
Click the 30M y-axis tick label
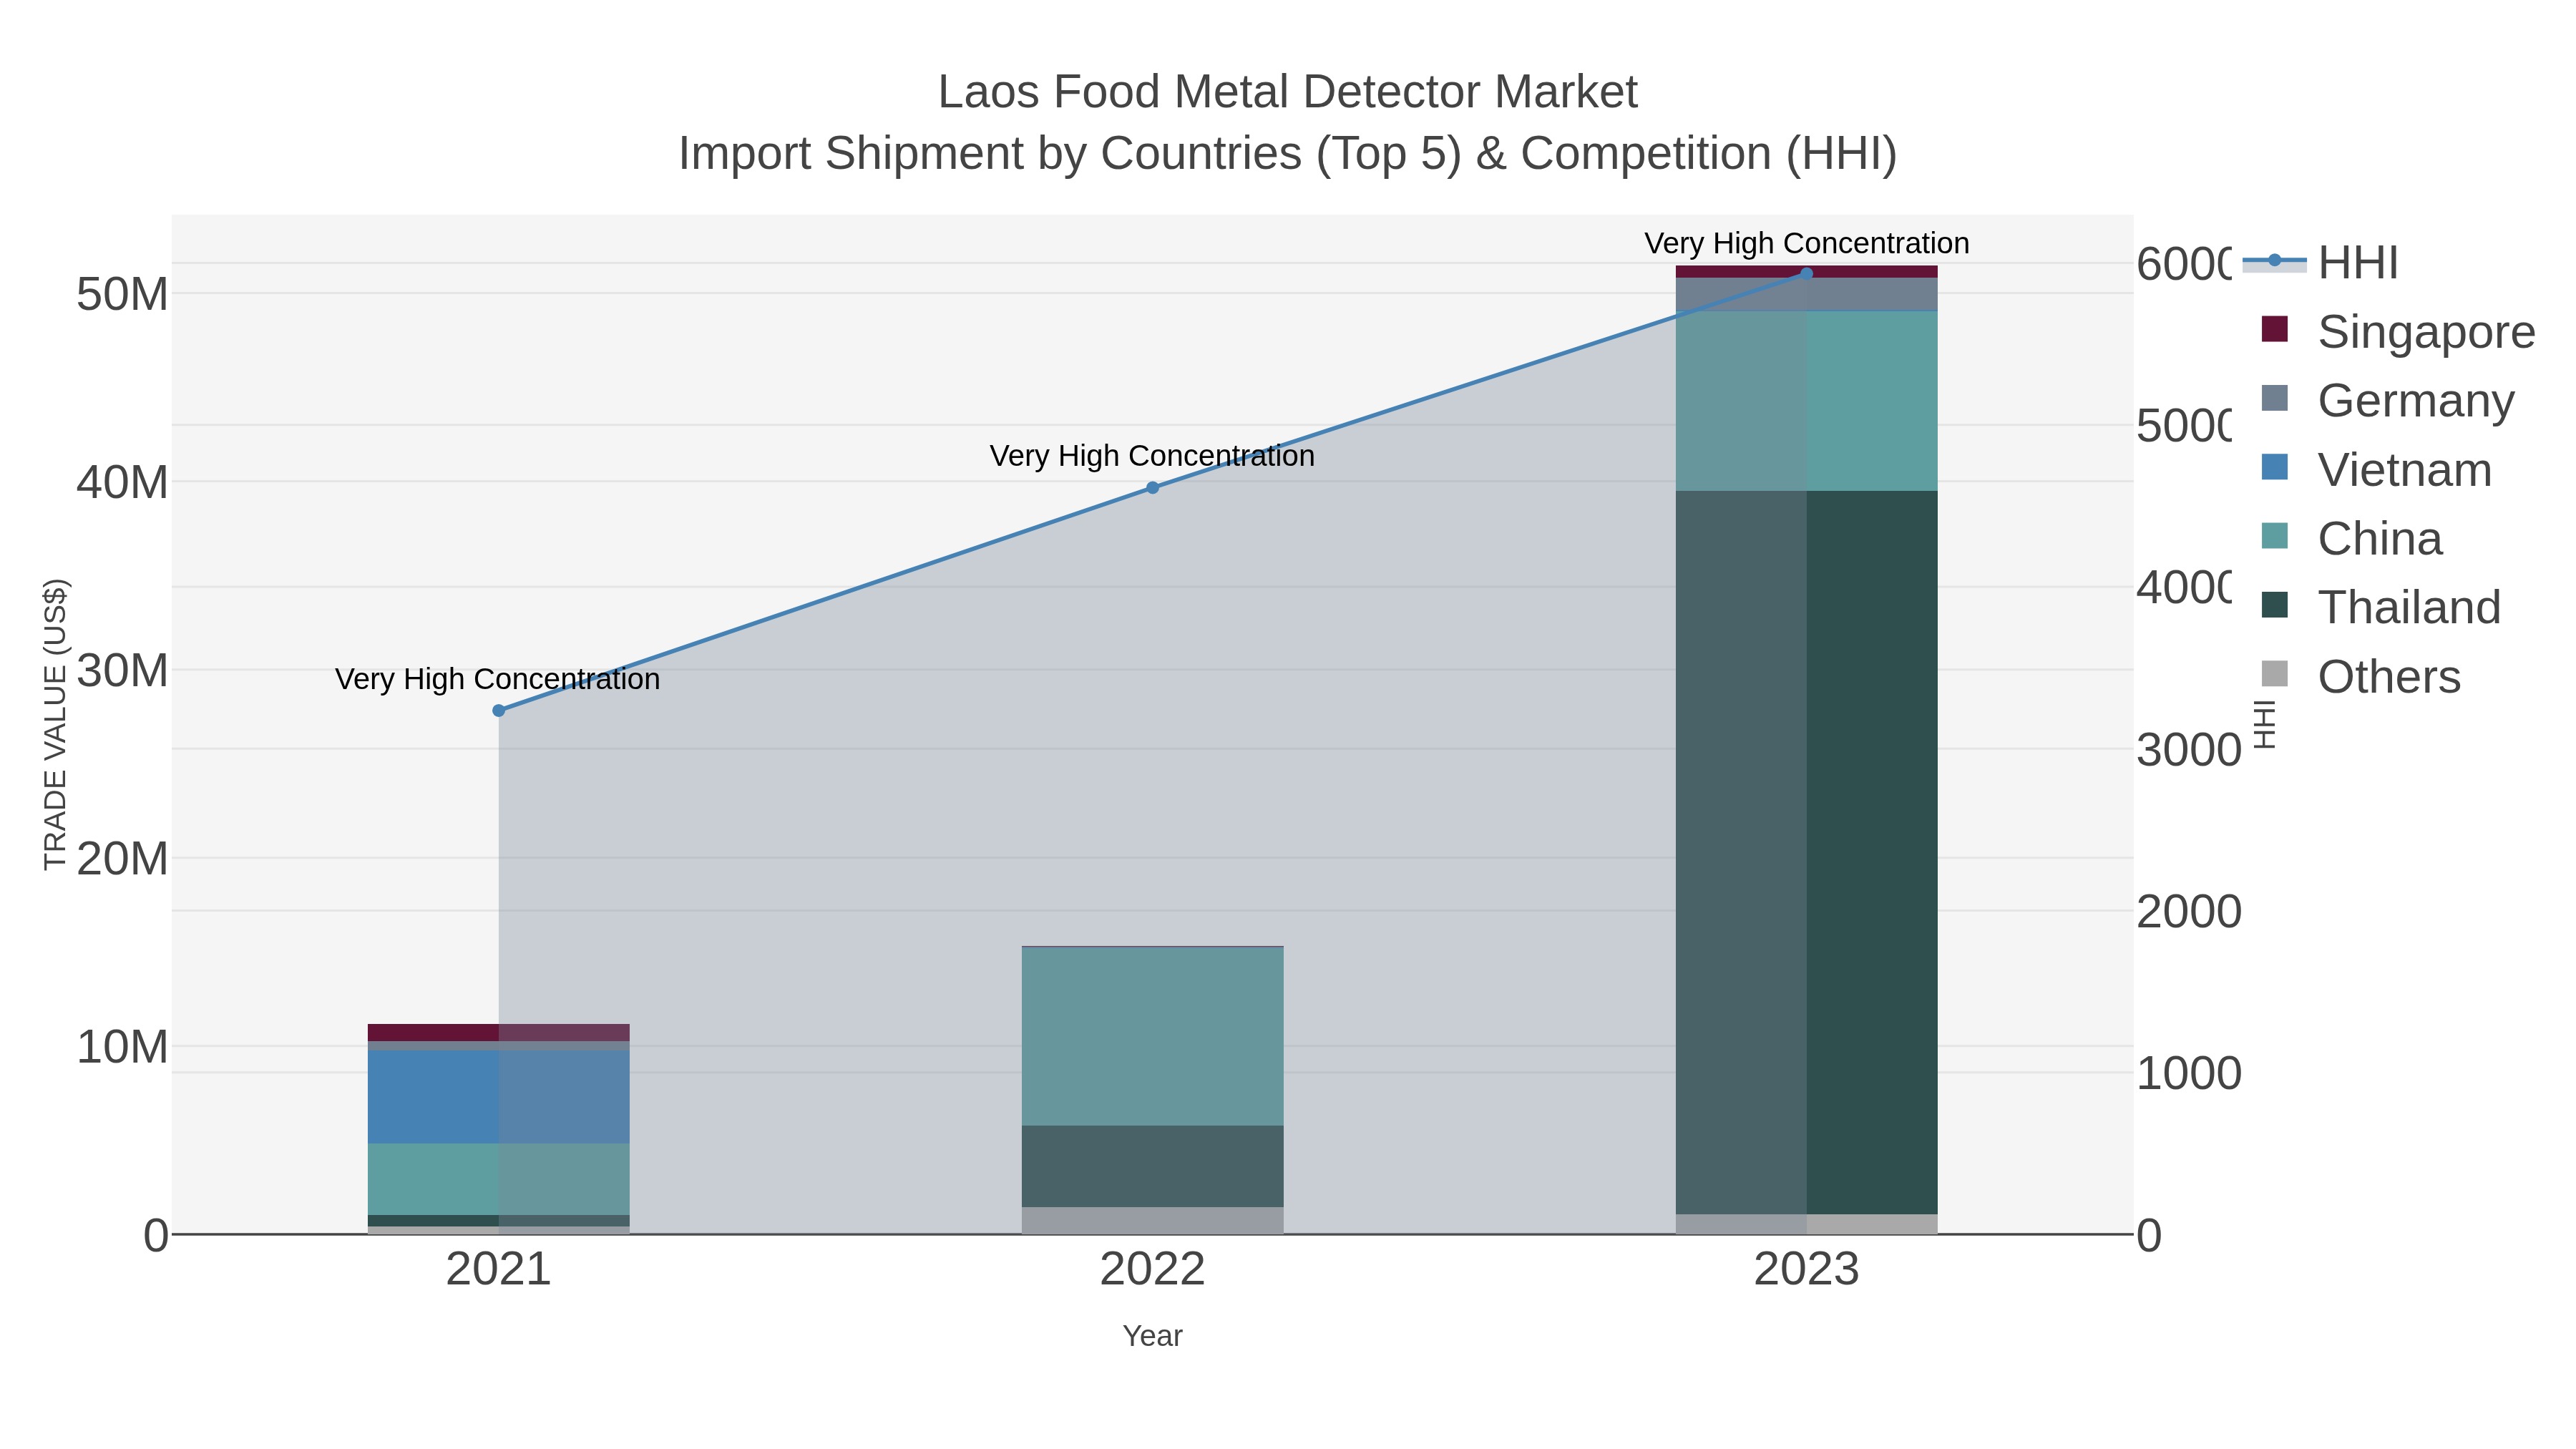pos(122,670)
